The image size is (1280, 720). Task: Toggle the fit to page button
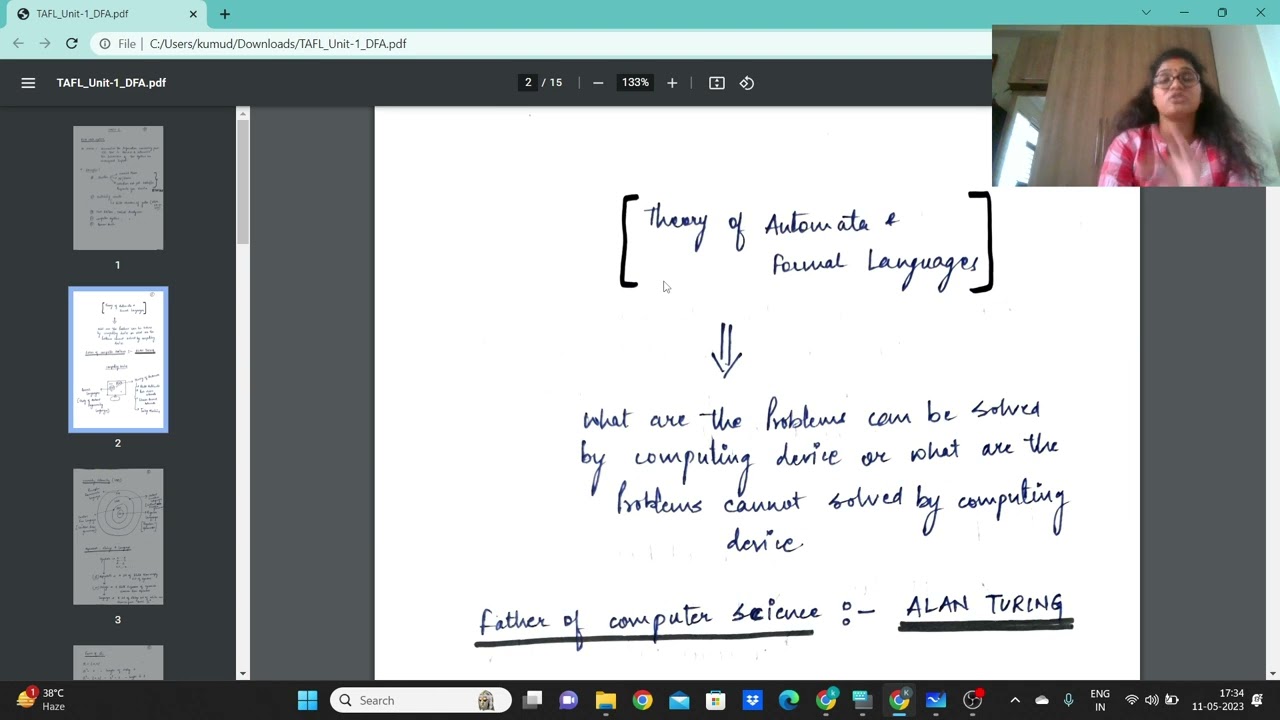[x=716, y=83]
